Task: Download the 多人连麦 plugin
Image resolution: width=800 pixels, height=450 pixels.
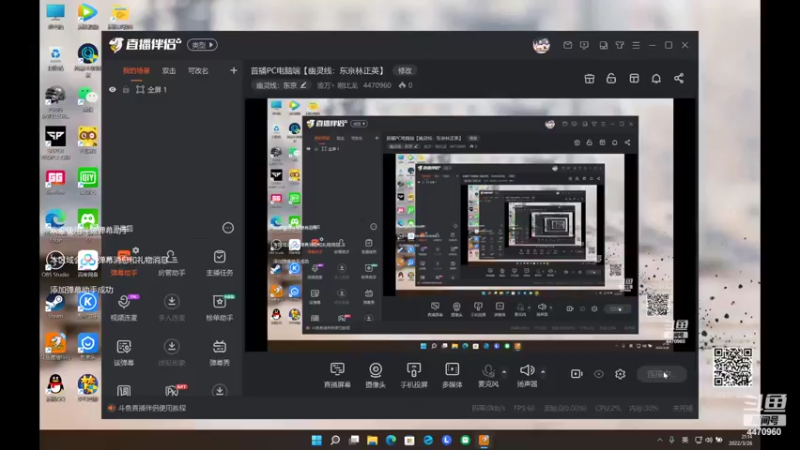Action: [171, 308]
